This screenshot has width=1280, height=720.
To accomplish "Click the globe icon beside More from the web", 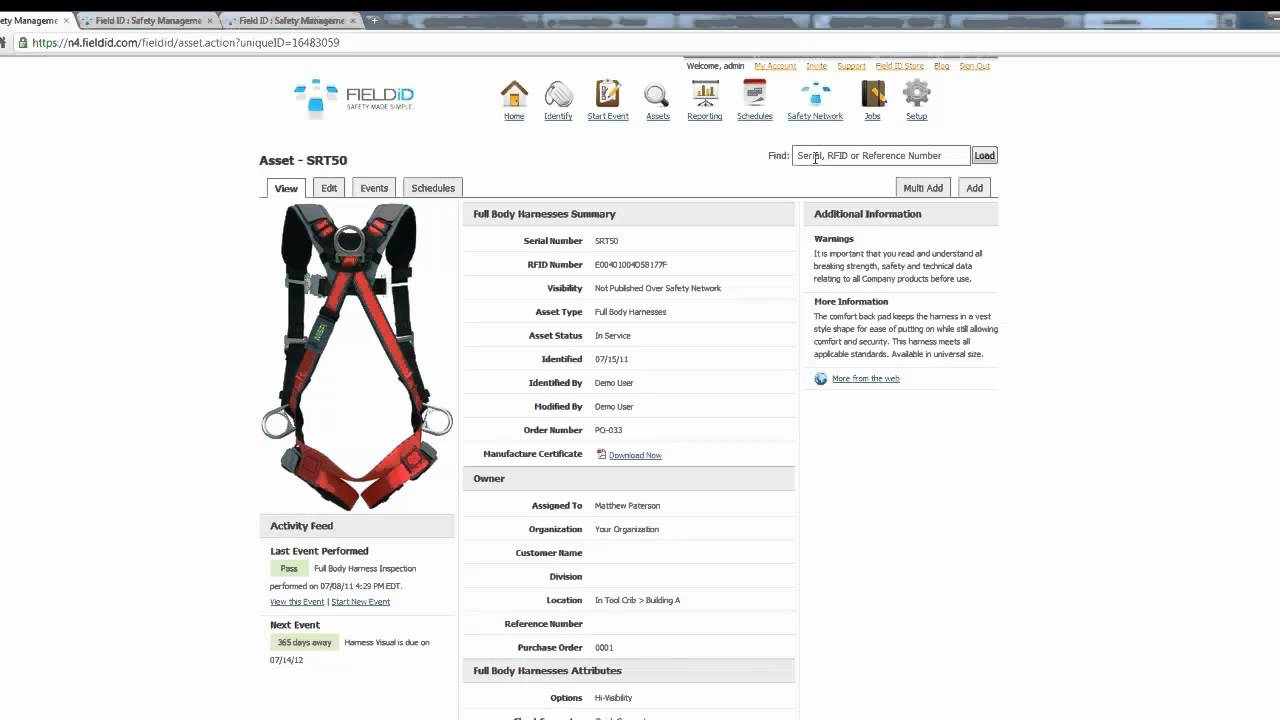I will click(821, 379).
